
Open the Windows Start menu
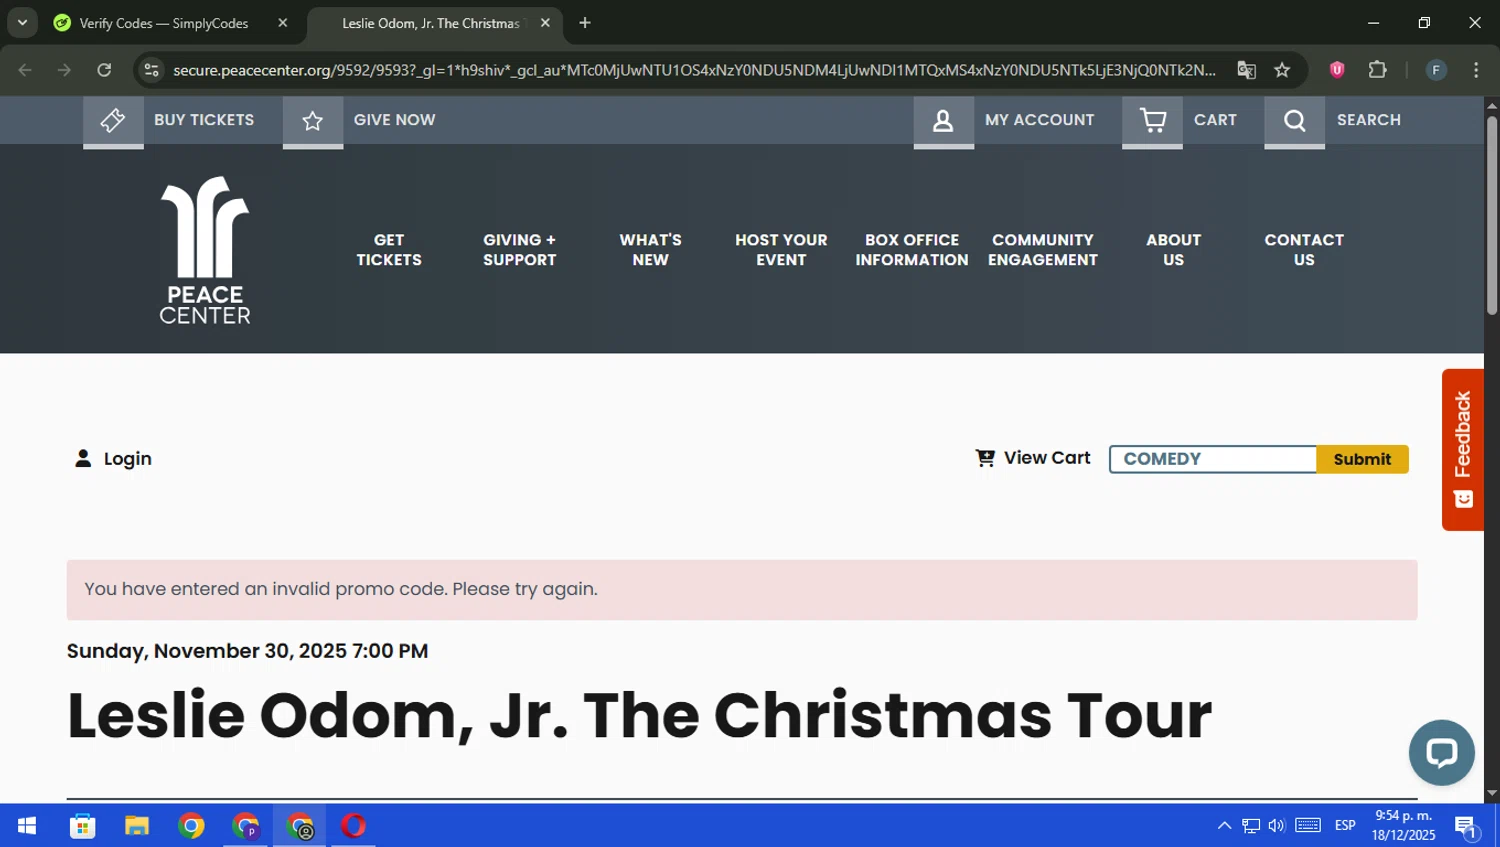point(27,826)
